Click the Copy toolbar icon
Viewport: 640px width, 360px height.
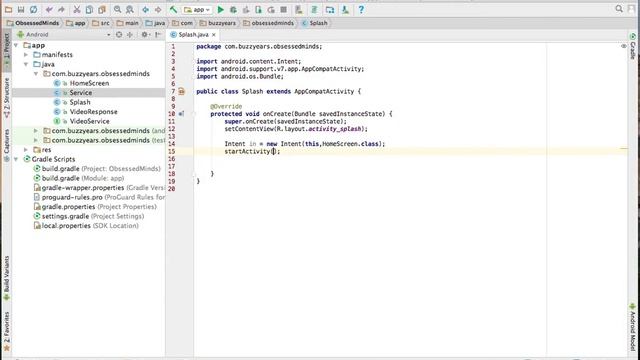tap(89, 9)
